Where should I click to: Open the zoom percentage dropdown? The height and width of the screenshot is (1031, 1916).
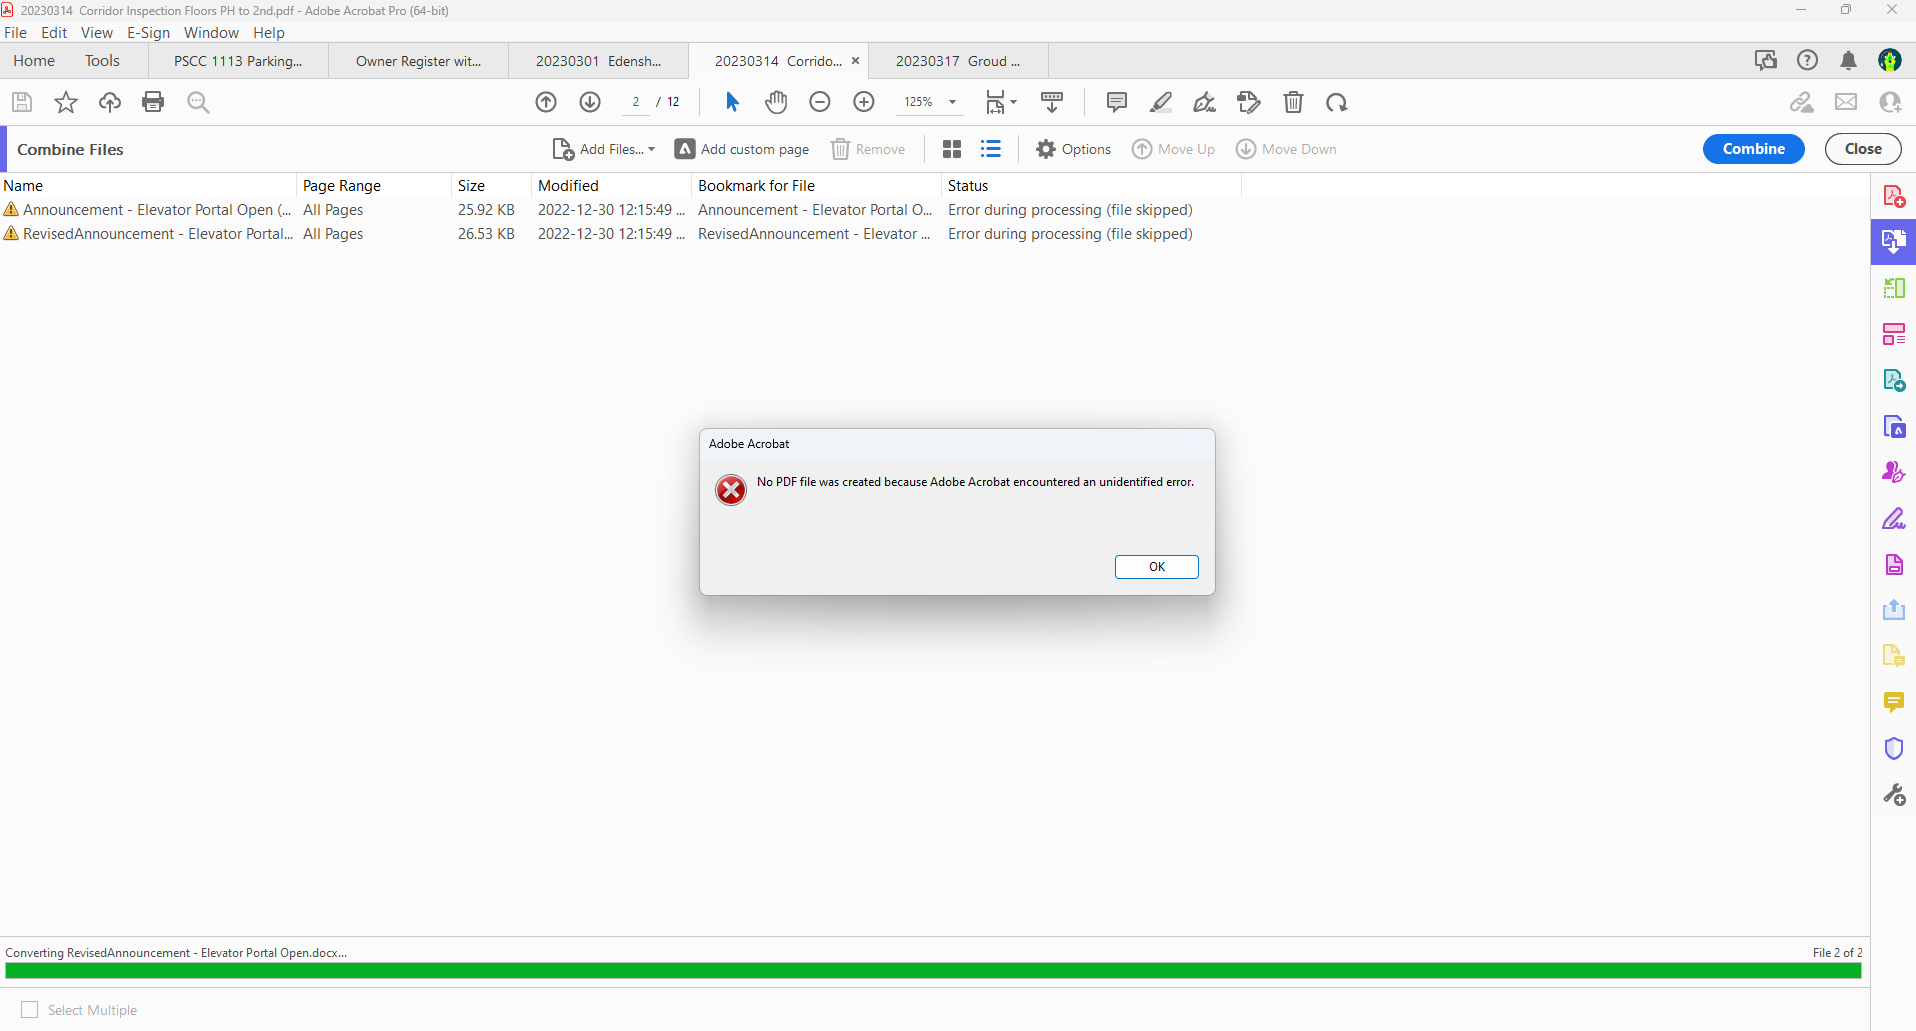coord(951,101)
